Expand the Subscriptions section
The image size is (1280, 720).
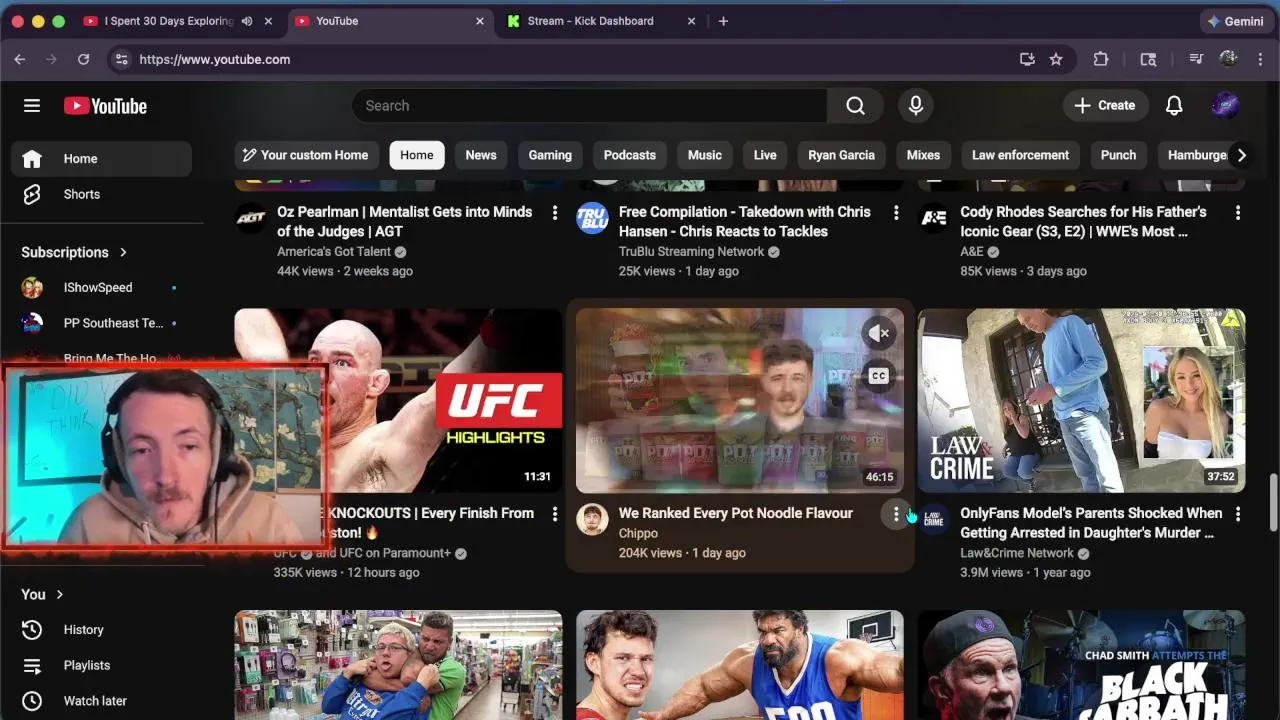[x=75, y=253]
